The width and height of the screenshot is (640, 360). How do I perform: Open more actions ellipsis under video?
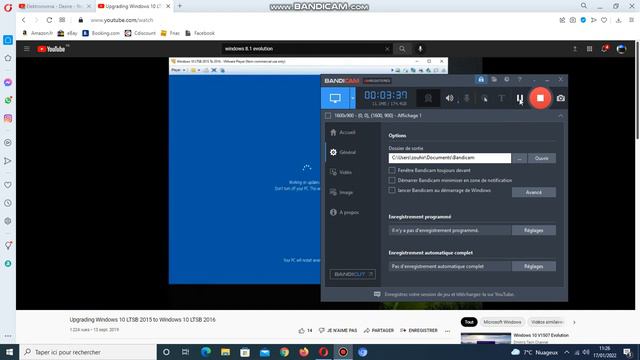click(447, 331)
